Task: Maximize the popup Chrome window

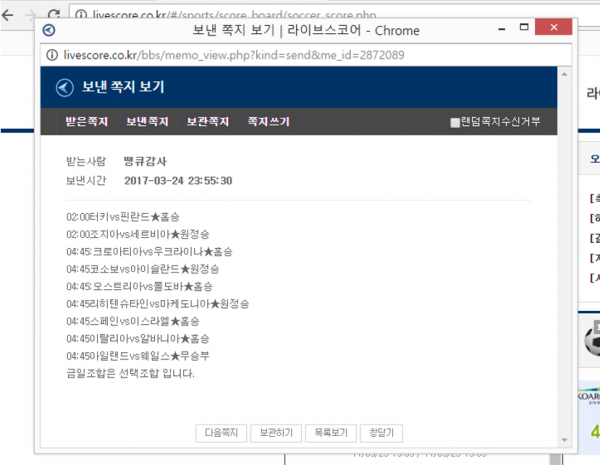Action: pos(524,27)
